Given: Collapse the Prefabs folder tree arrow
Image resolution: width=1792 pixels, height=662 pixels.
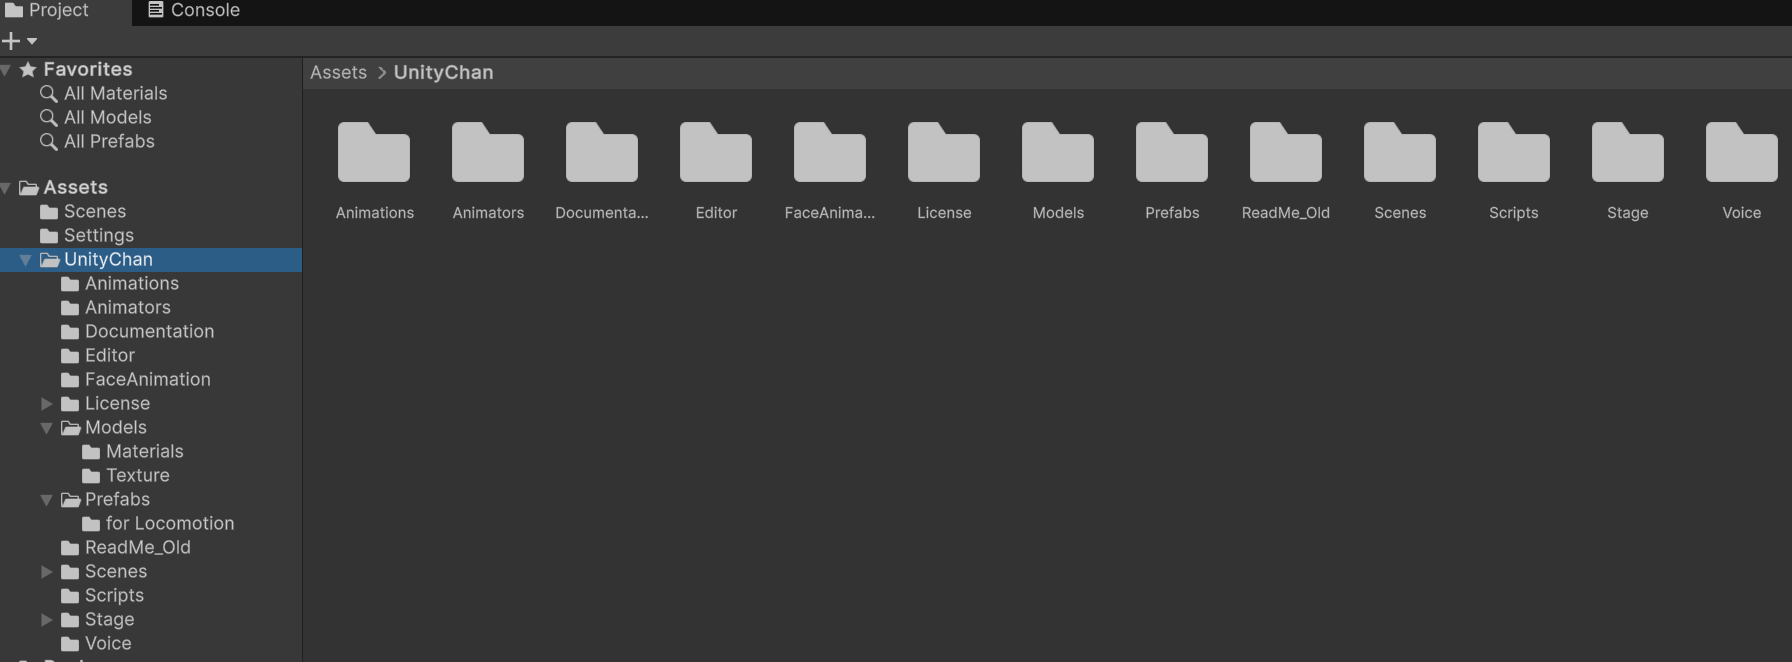Looking at the screenshot, I should pos(46,500).
